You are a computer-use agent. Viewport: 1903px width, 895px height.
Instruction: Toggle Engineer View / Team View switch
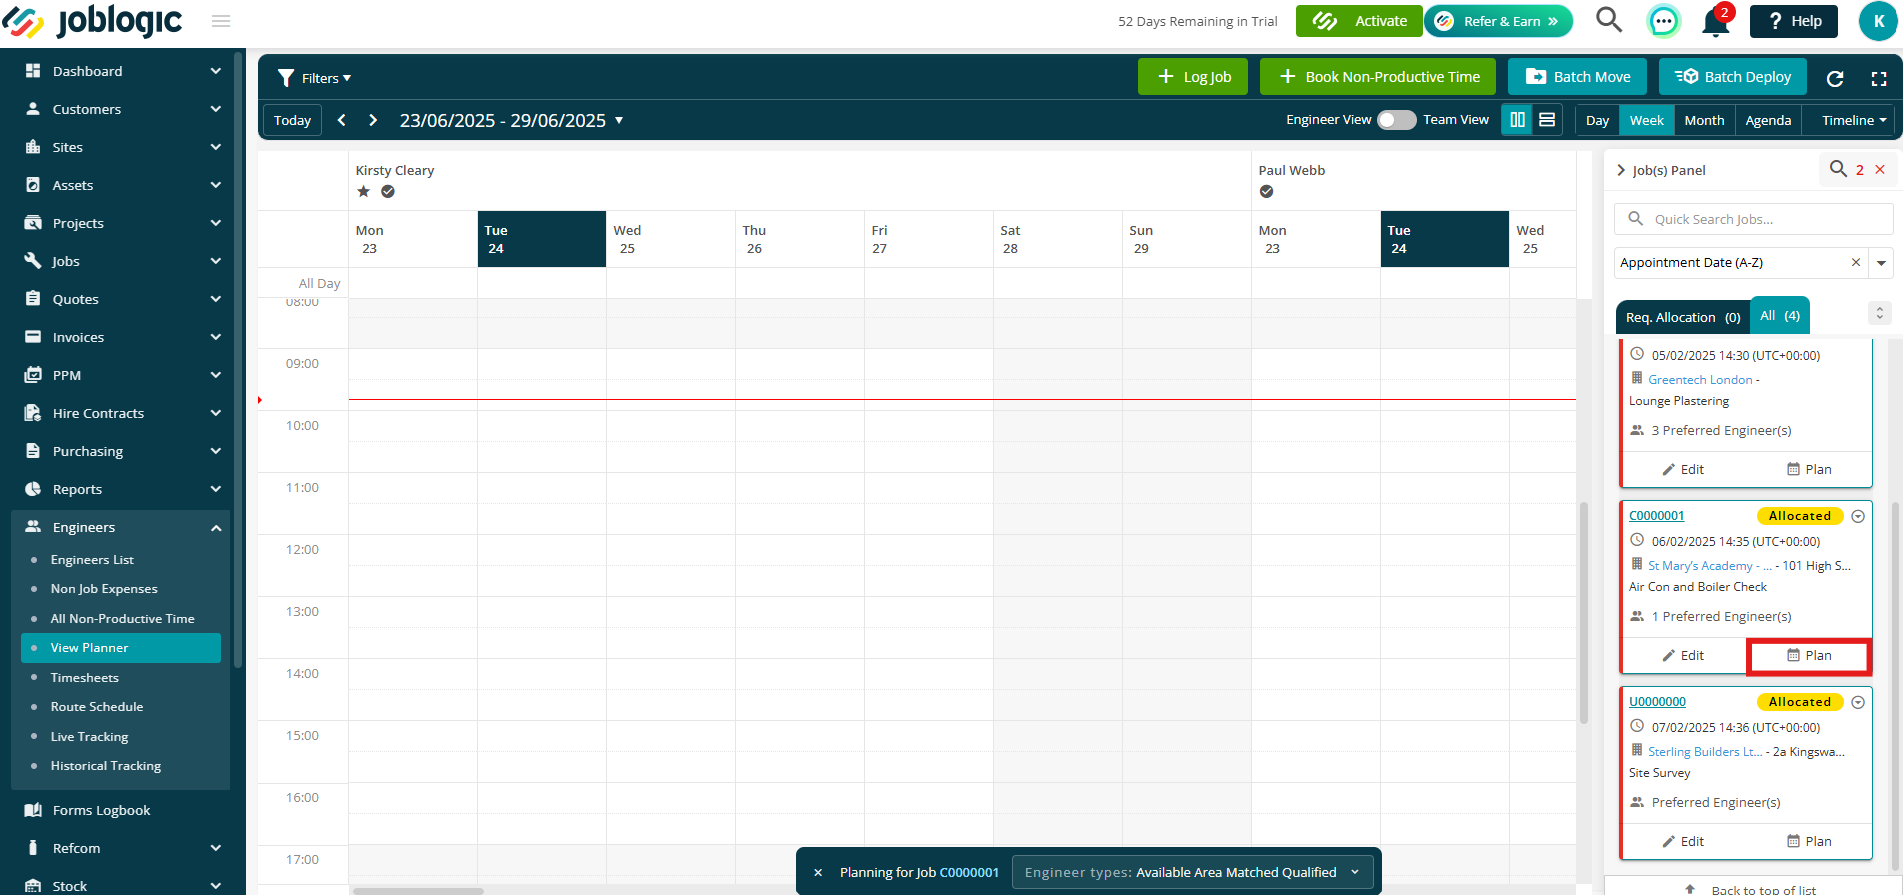coord(1396,120)
